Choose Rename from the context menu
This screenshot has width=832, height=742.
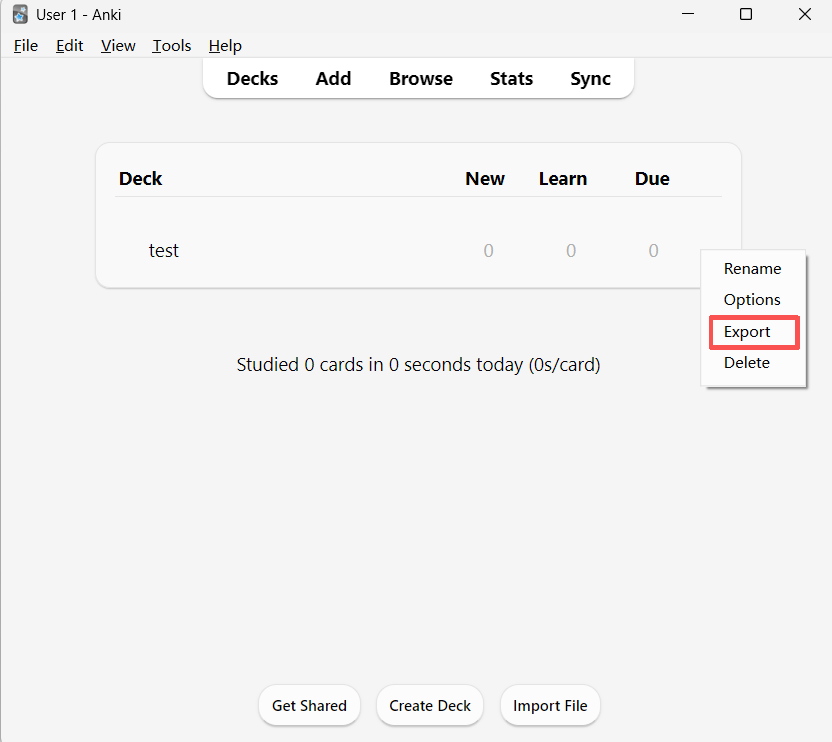pyautogui.click(x=752, y=269)
